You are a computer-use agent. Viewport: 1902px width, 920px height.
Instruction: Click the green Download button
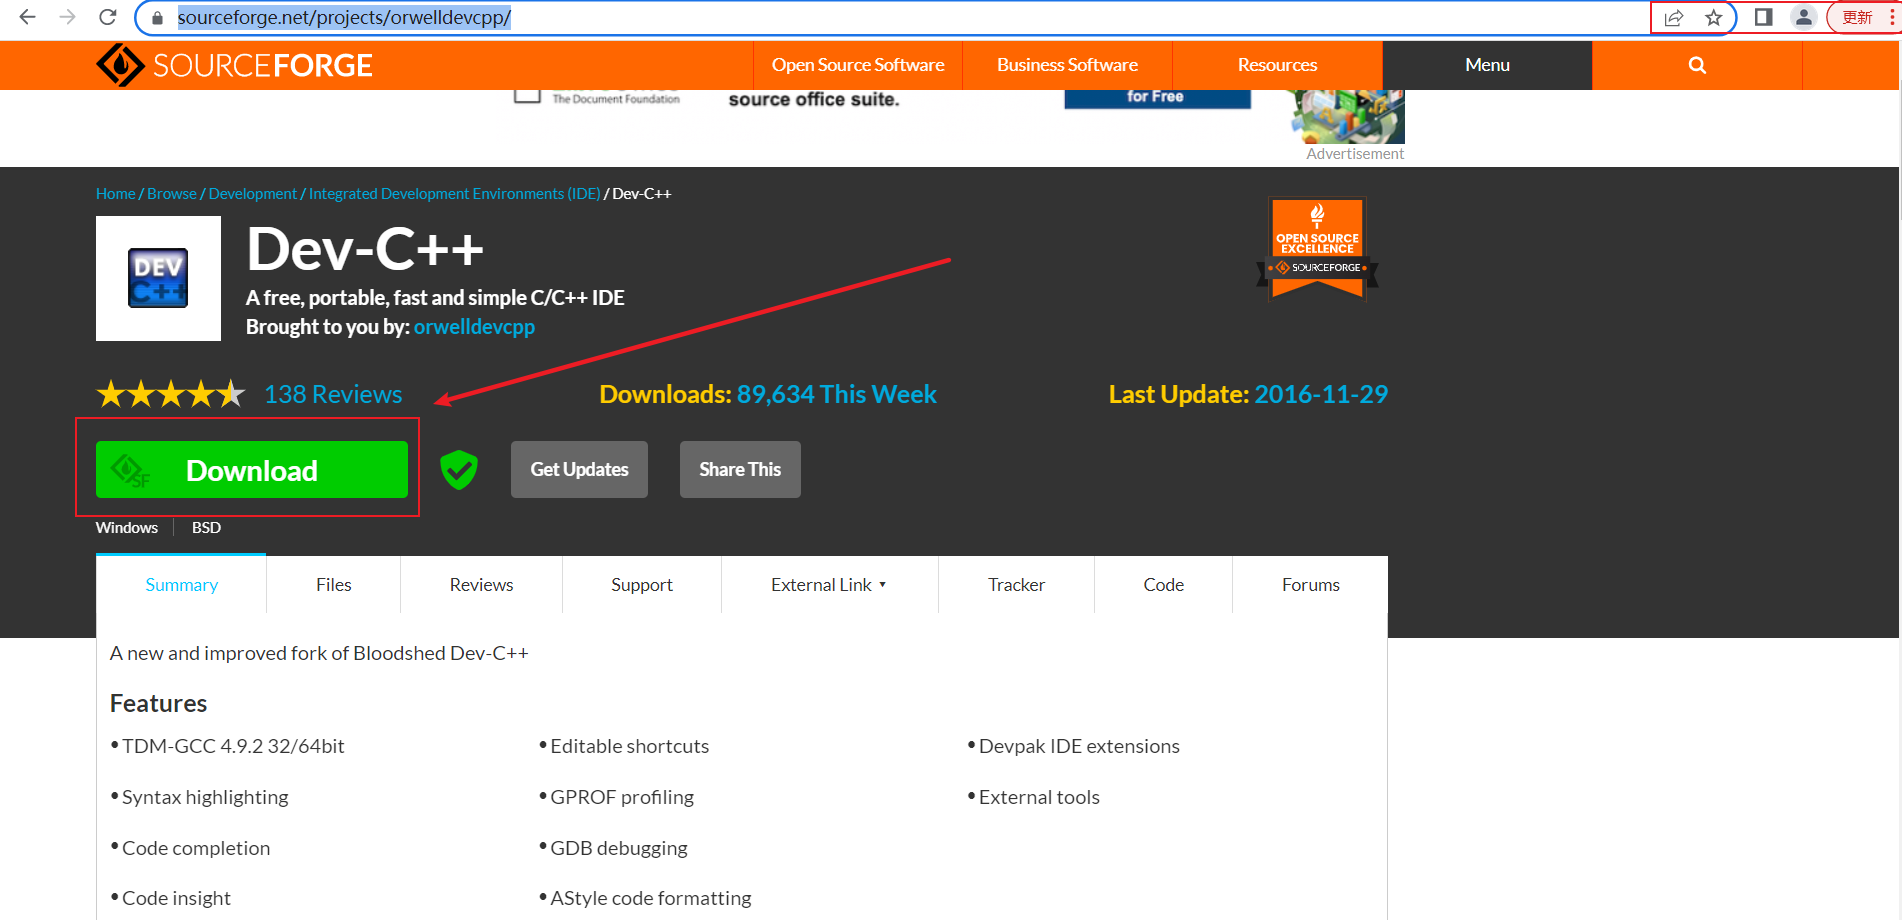pyautogui.click(x=252, y=470)
